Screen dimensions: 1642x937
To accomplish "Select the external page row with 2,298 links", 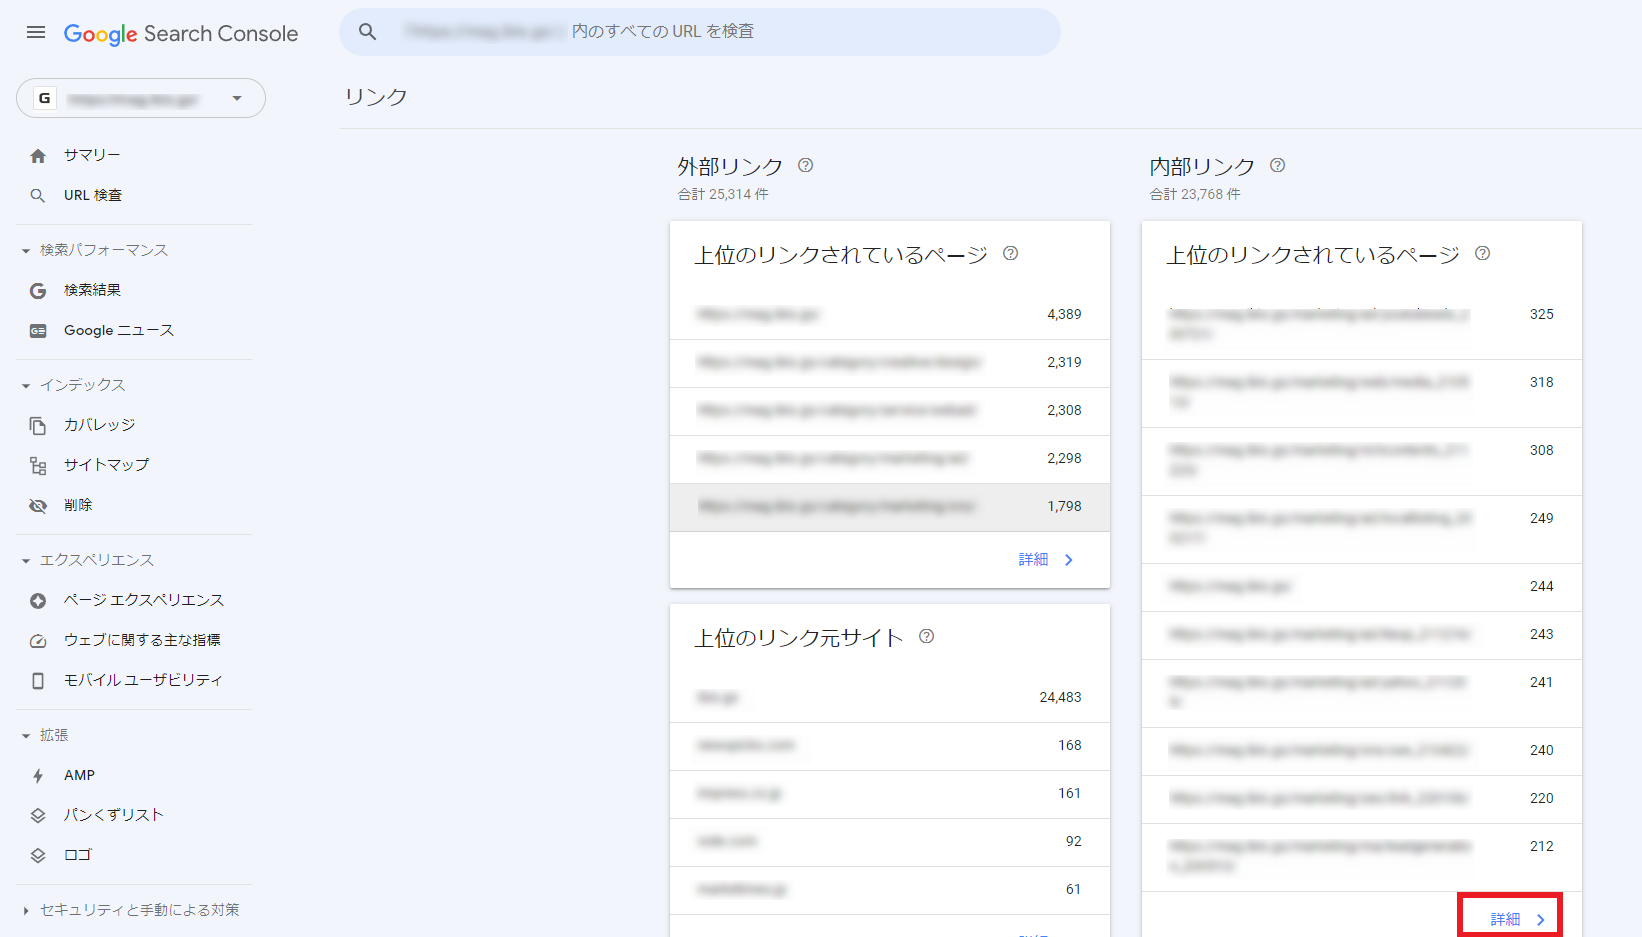I will tap(890, 459).
